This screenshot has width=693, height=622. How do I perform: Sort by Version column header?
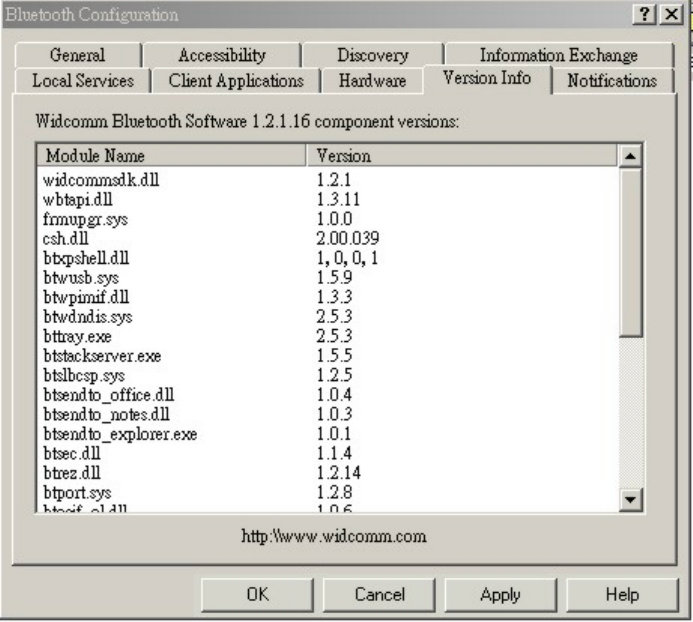(462, 156)
